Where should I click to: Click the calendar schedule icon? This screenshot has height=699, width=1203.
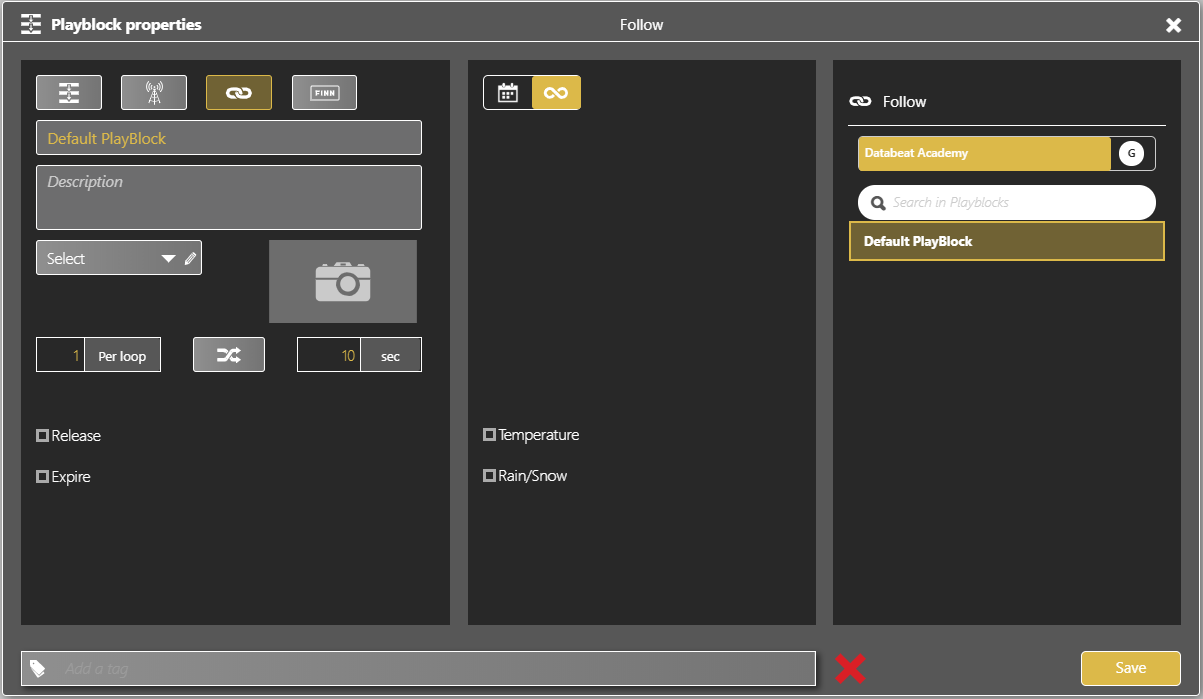(x=508, y=93)
